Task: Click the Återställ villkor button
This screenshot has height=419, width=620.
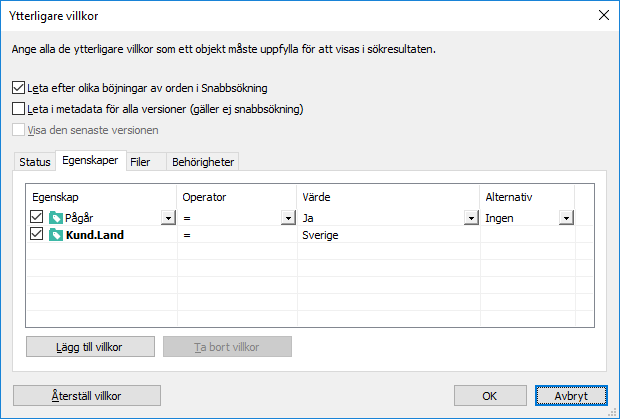Action: pyautogui.click(x=87, y=396)
